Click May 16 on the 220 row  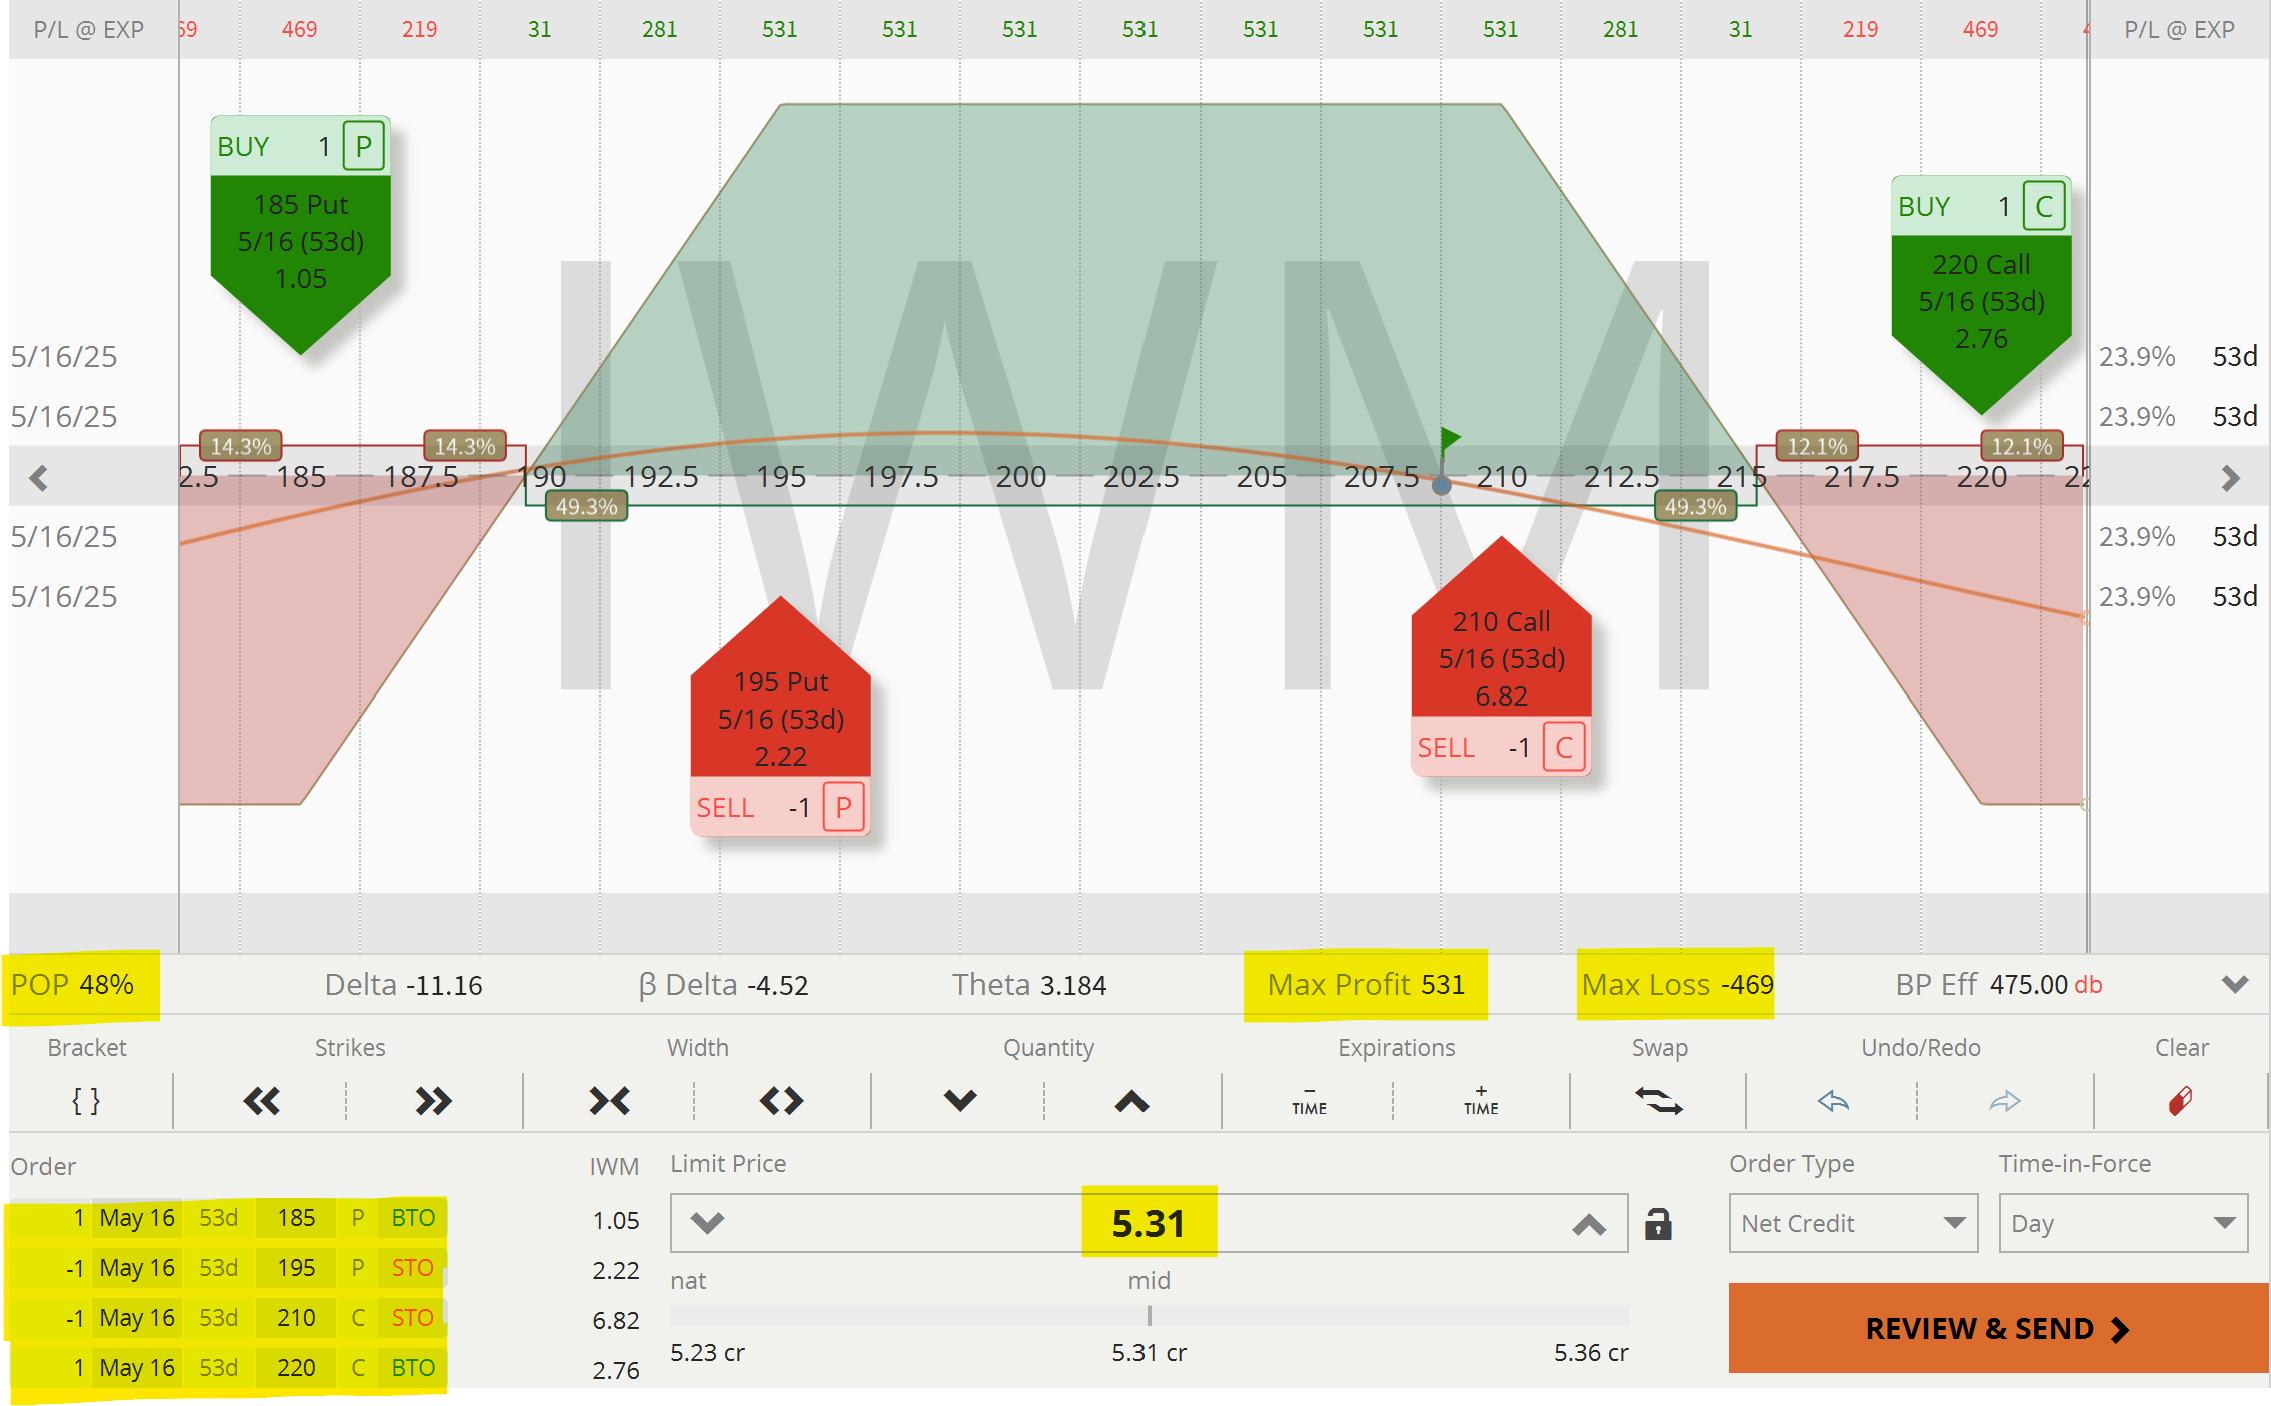pos(137,1368)
